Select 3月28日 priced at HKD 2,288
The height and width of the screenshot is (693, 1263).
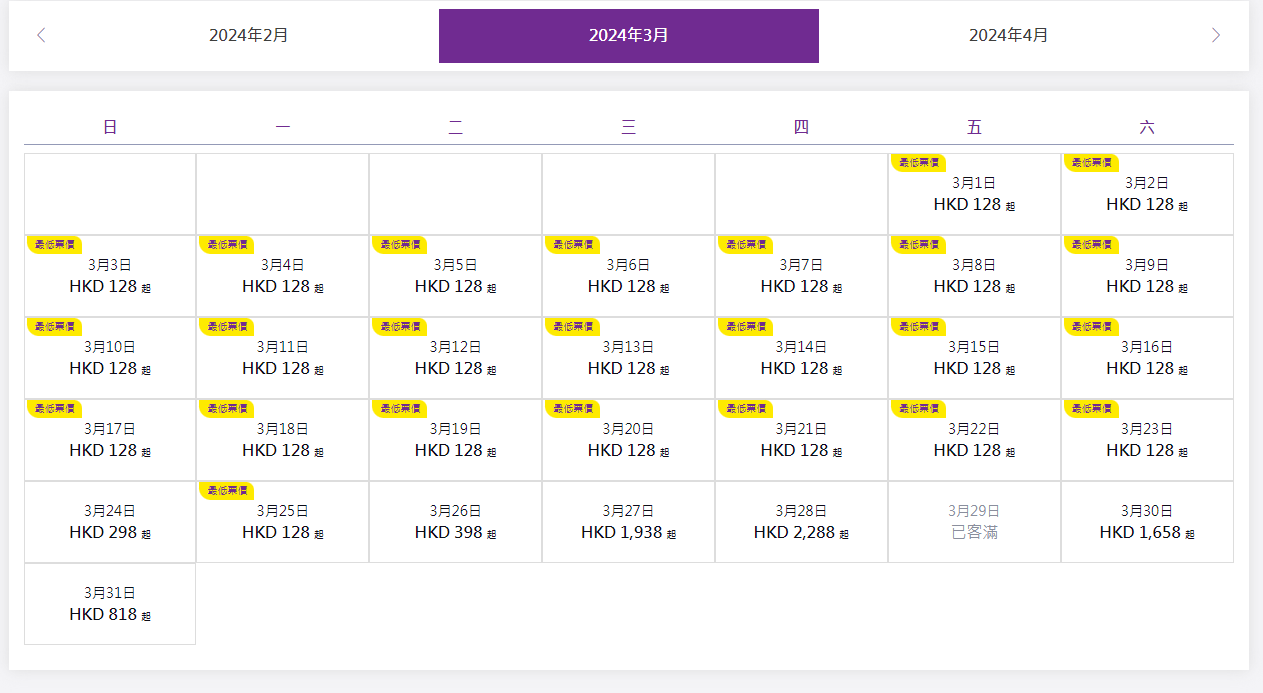(x=801, y=522)
